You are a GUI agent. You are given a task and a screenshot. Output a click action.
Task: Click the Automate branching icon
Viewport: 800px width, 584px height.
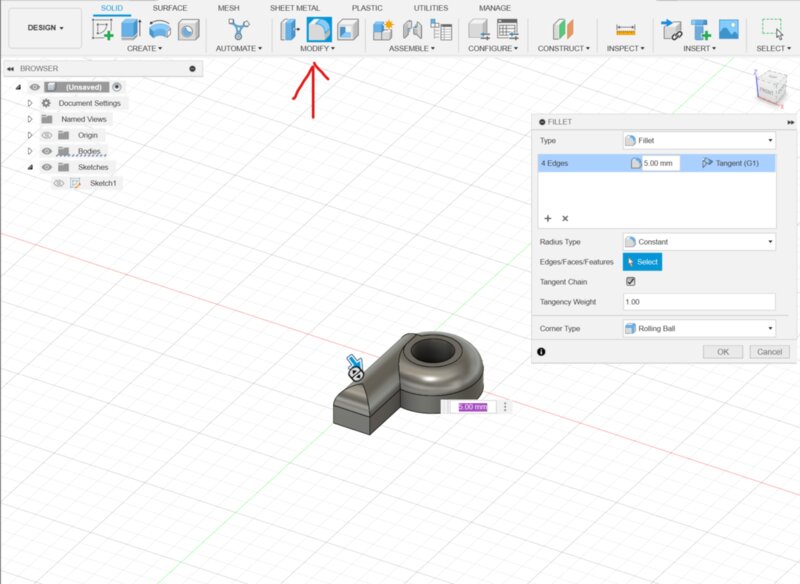(x=238, y=29)
